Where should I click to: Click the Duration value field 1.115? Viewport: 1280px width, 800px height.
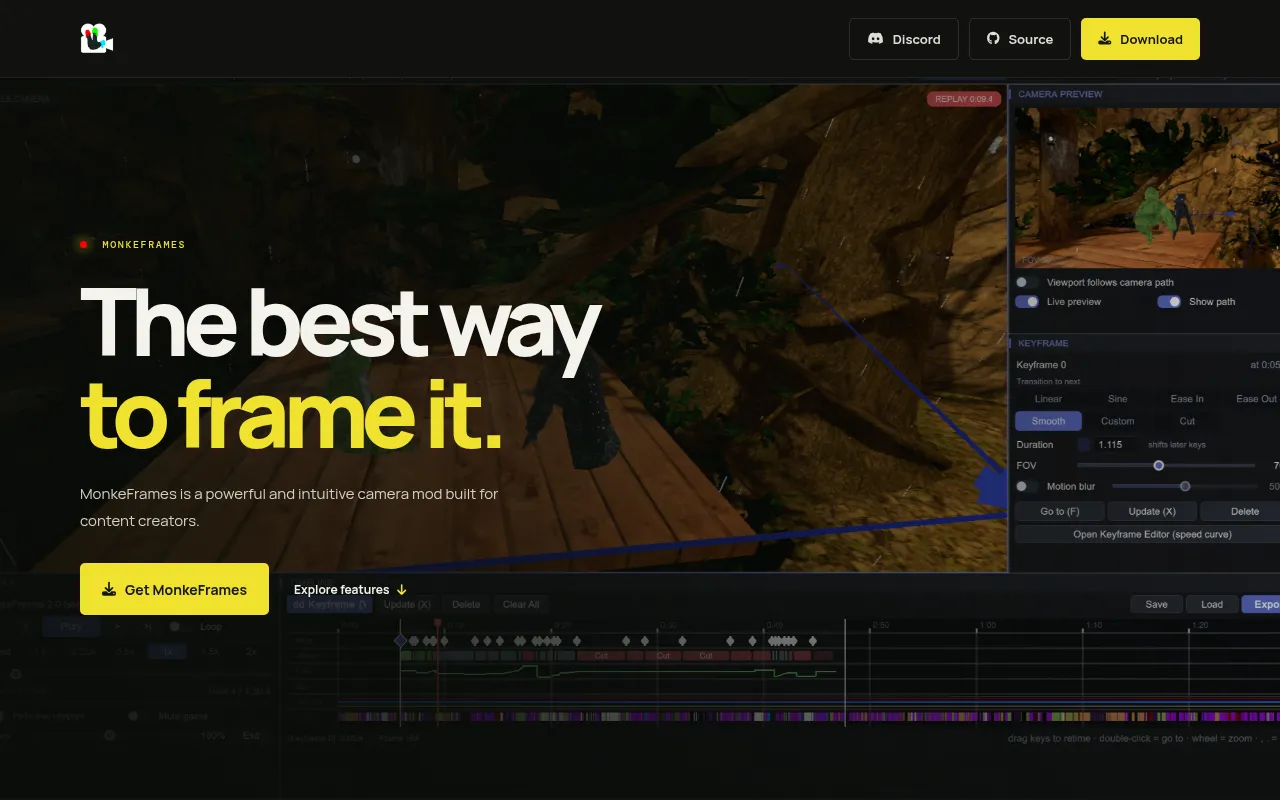tap(1117, 444)
